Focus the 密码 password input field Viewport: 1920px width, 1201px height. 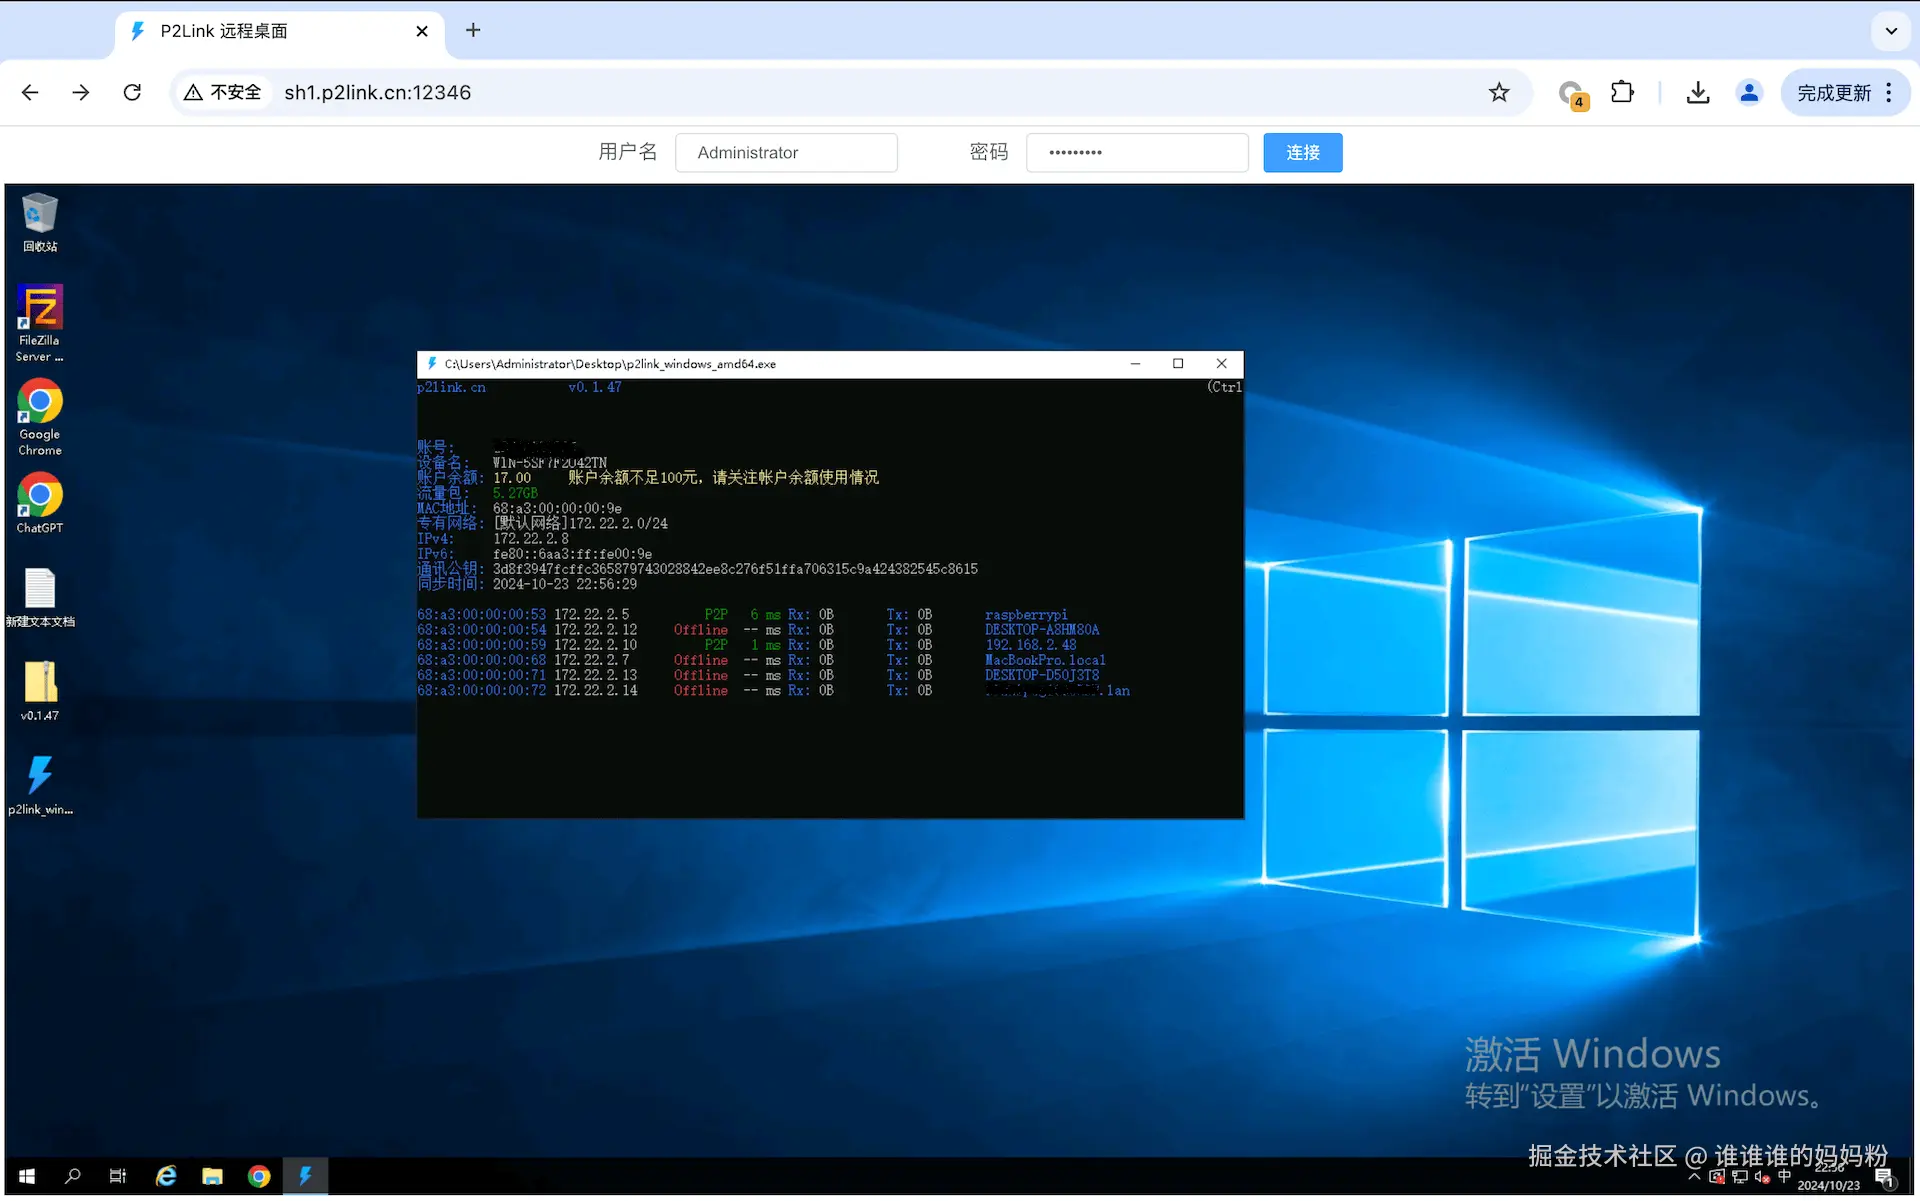(x=1137, y=153)
